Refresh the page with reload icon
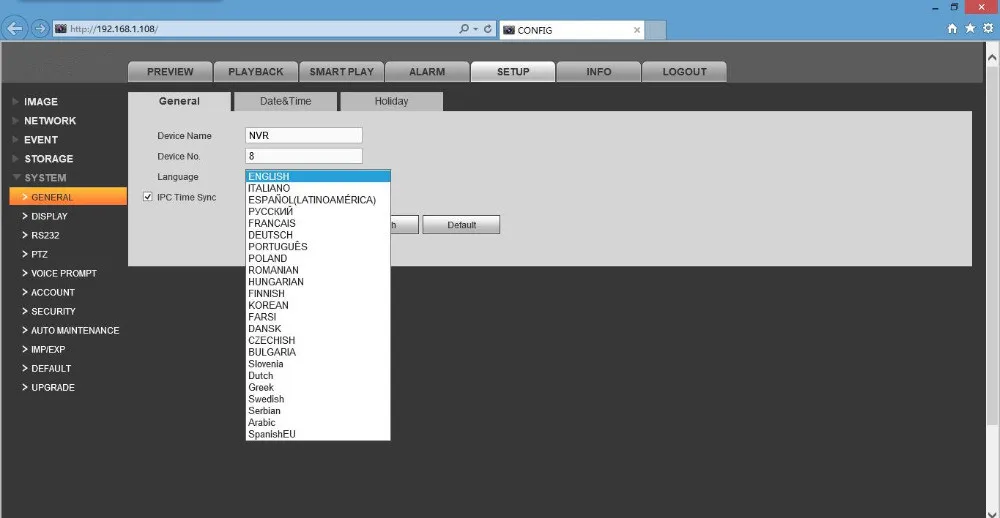Viewport: 1000px width, 518px height. pyautogui.click(x=488, y=29)
